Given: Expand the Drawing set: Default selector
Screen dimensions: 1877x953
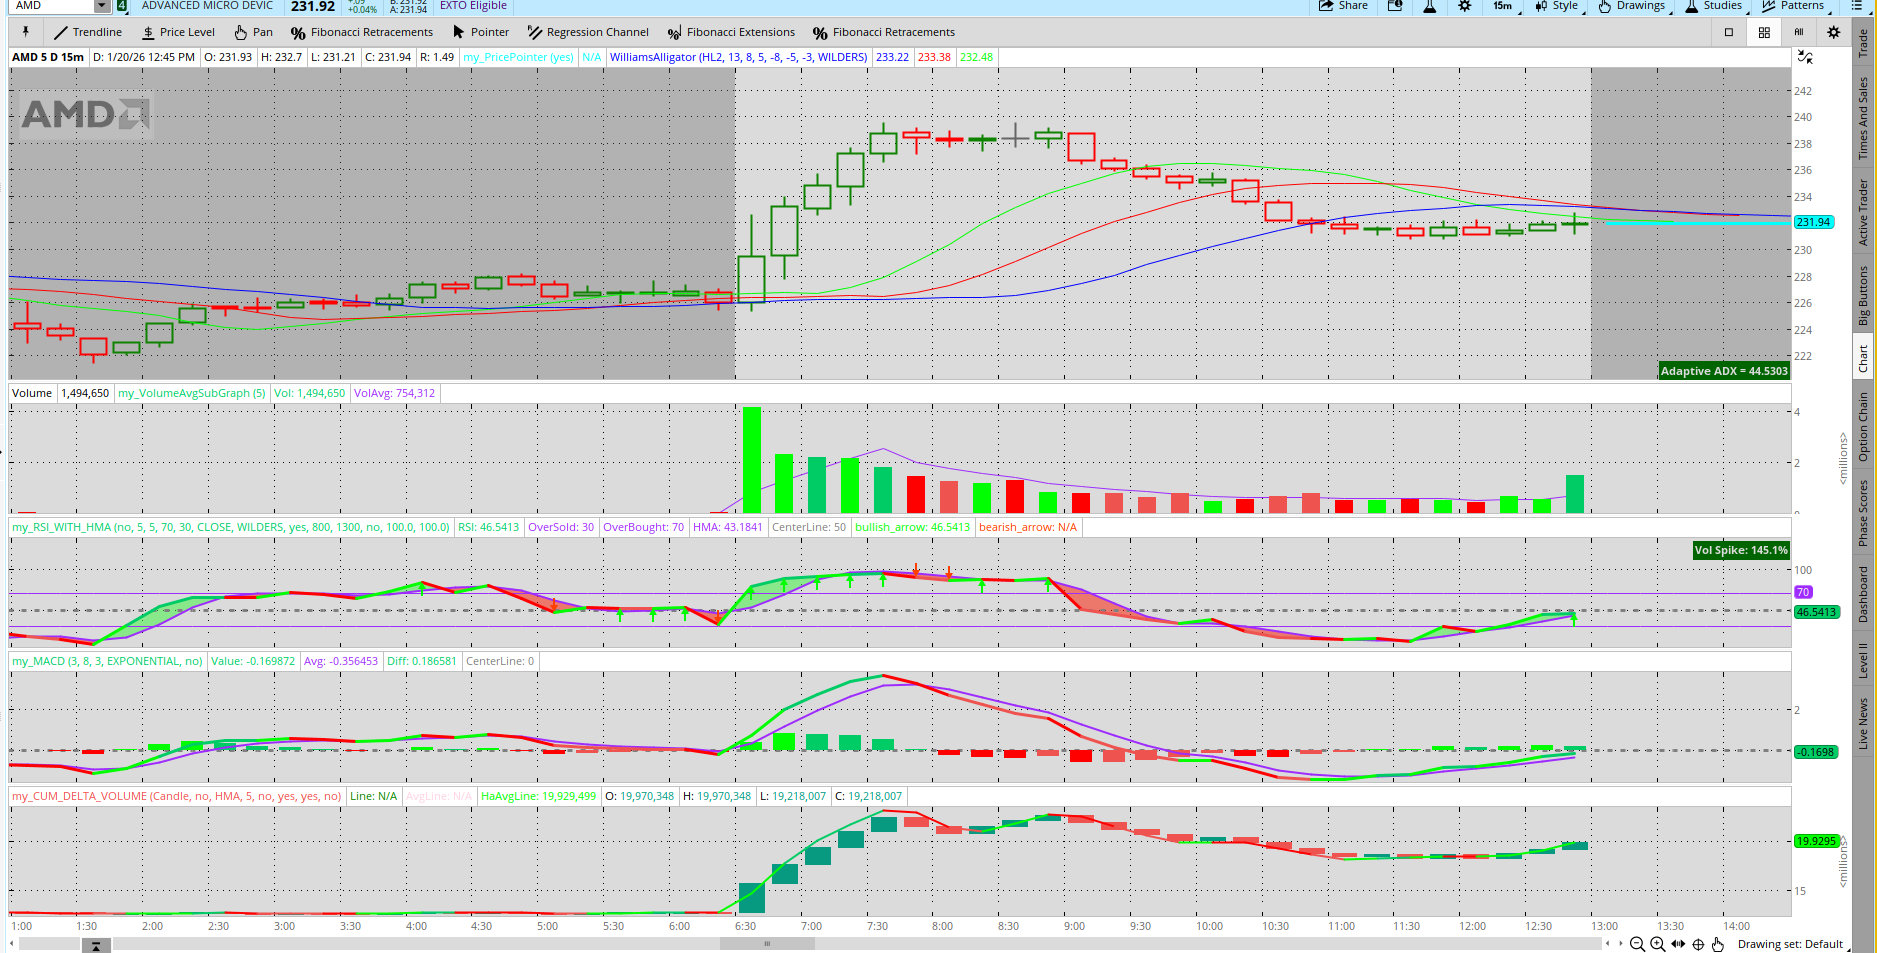Looking at the screenshot, I should tap(1790, 944).
